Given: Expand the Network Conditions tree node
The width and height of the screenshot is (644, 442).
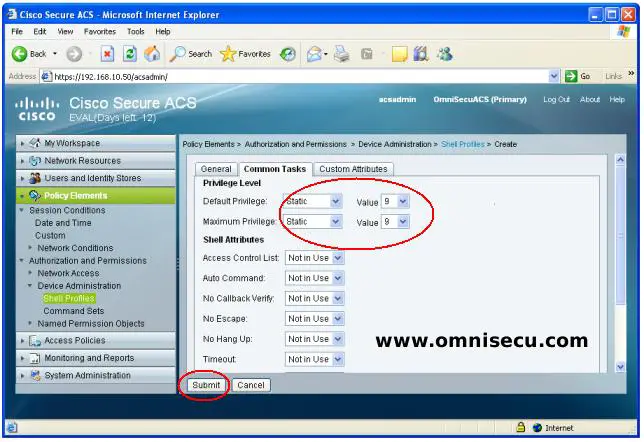Looking at the screenshot, I should coord(30,248).
